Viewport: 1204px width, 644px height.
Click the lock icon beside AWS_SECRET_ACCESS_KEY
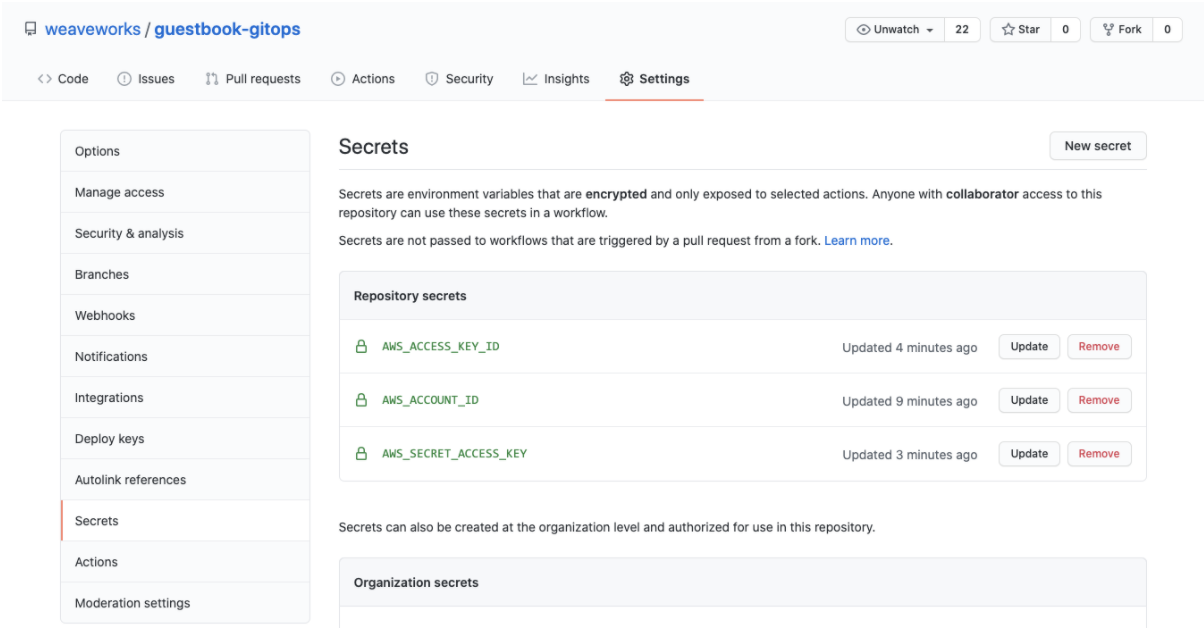coord(362,454)
